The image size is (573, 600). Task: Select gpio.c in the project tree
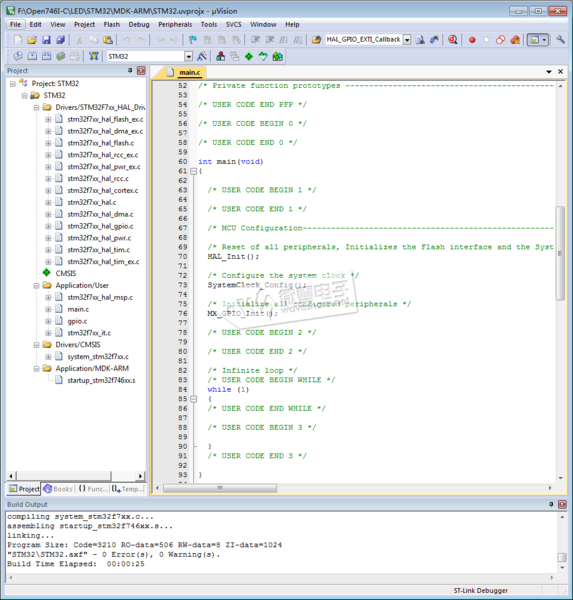point(77,321)
